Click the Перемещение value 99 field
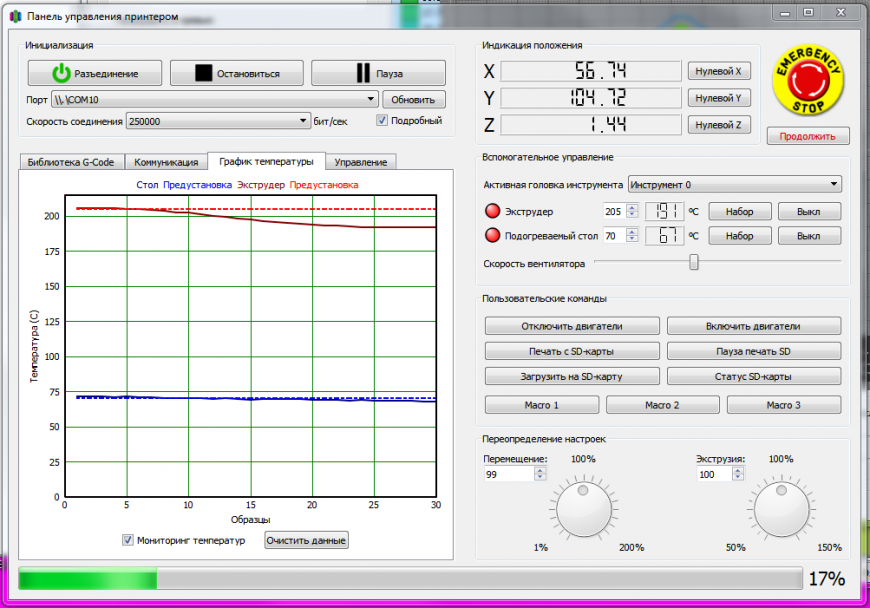 (509, 474)
